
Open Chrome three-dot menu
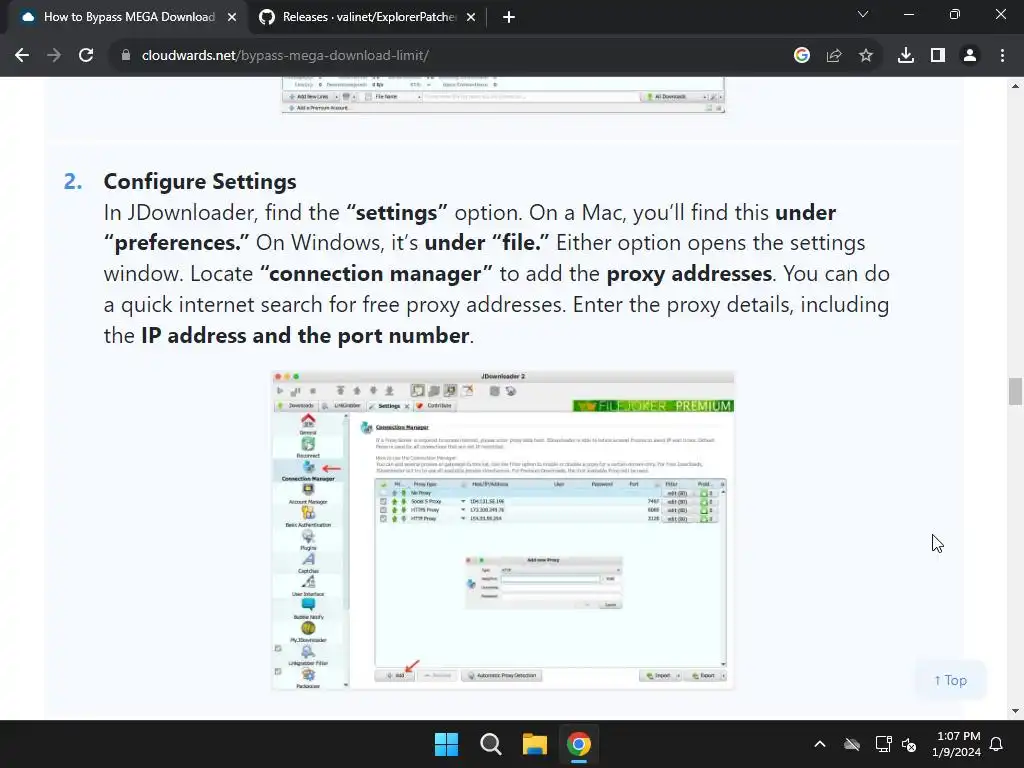tap(1002, 56)
